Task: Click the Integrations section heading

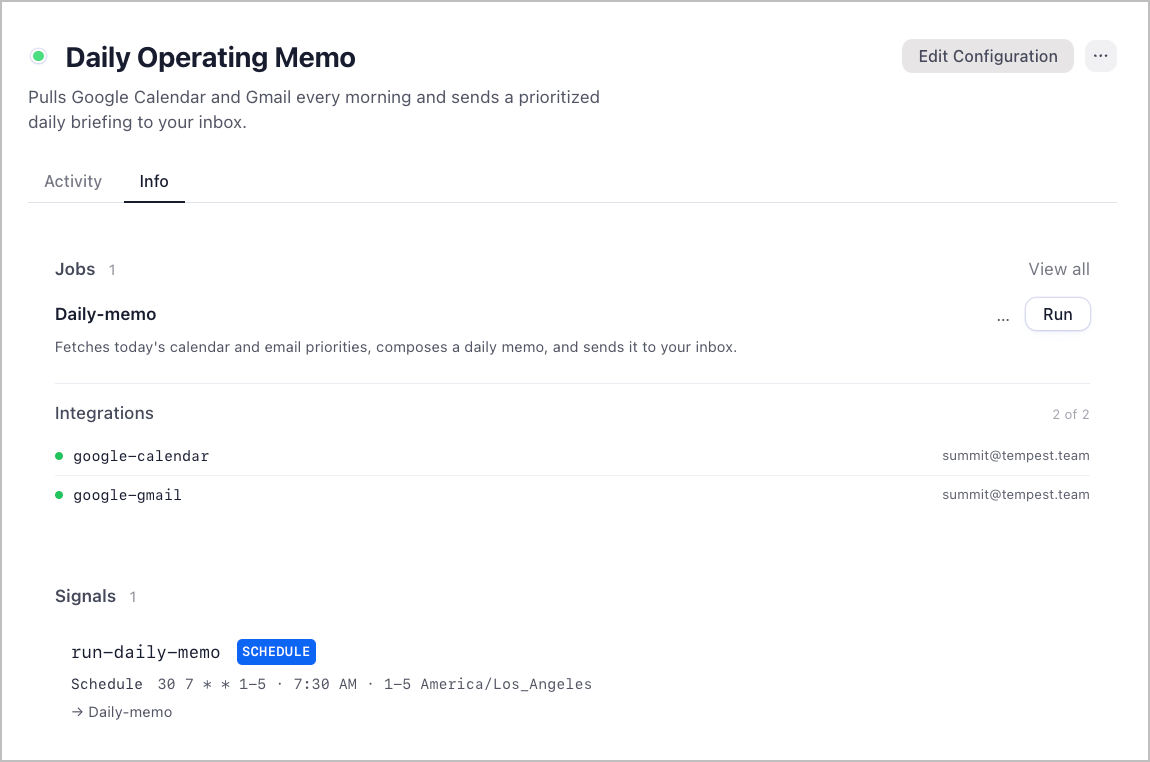Action: pos(104,413)
